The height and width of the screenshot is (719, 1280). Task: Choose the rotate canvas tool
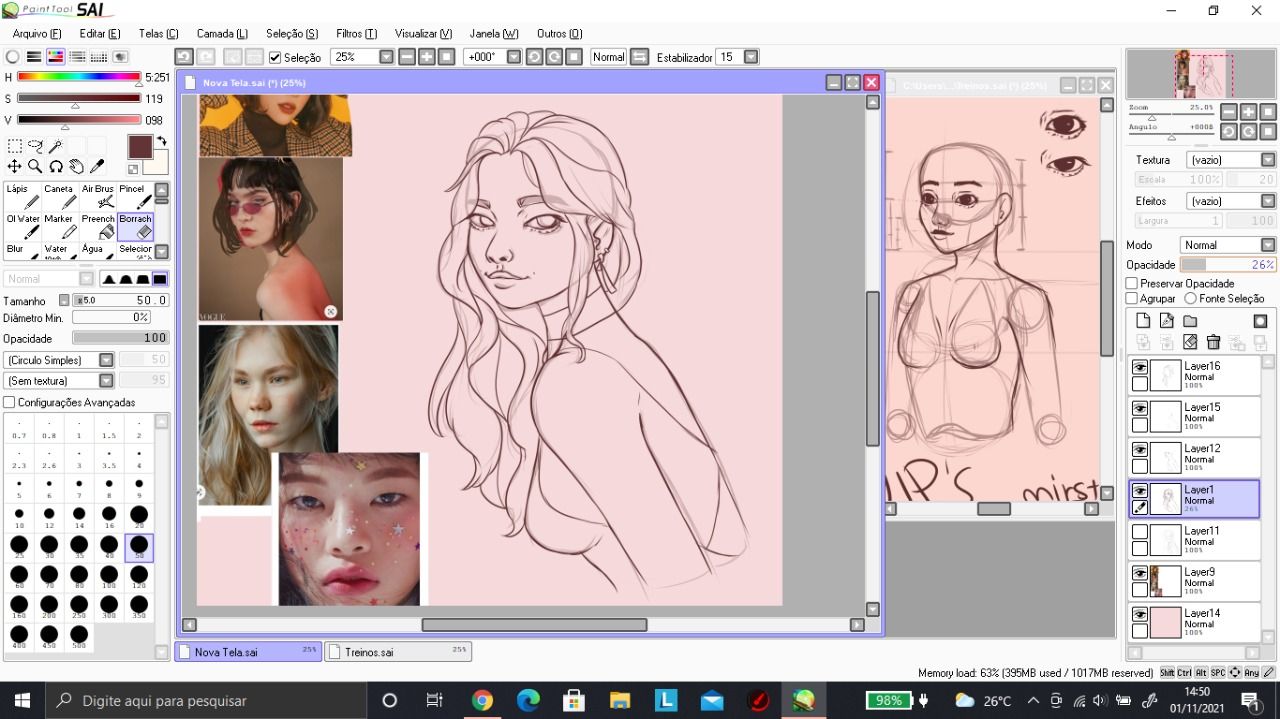56,166
